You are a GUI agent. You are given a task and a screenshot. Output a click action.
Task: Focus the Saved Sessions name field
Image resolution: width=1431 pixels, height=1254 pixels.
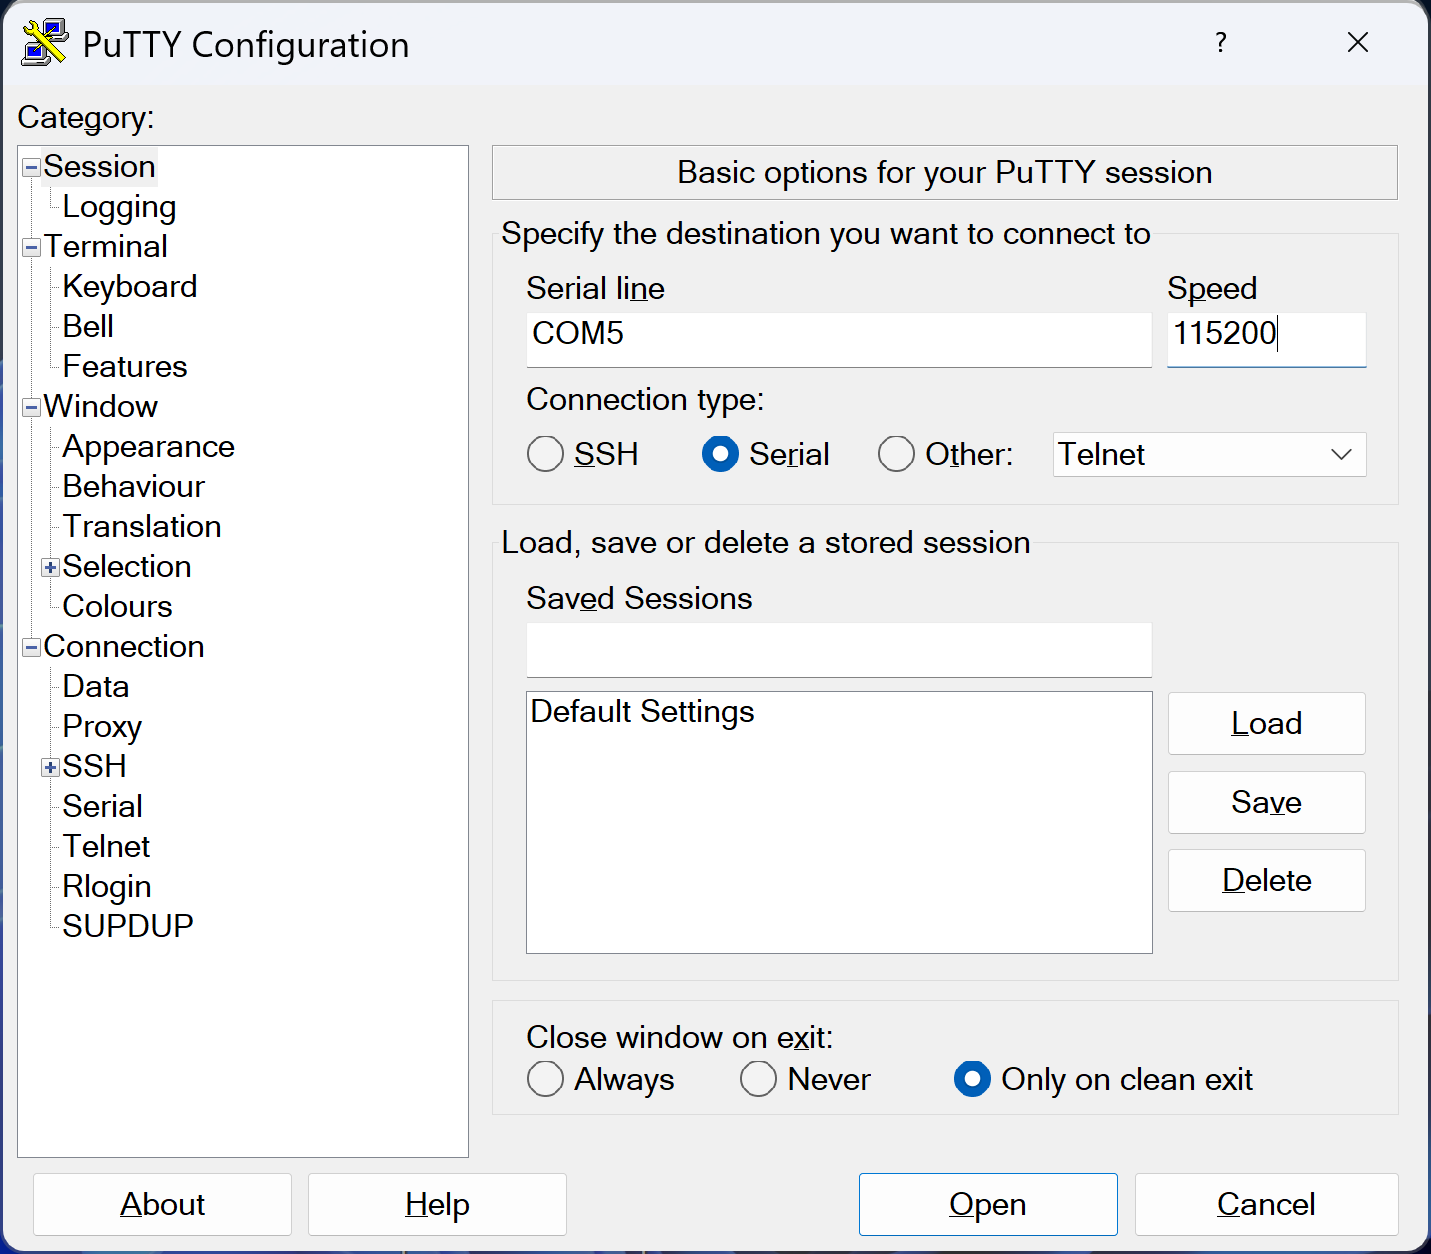click(x=838, y=650)
